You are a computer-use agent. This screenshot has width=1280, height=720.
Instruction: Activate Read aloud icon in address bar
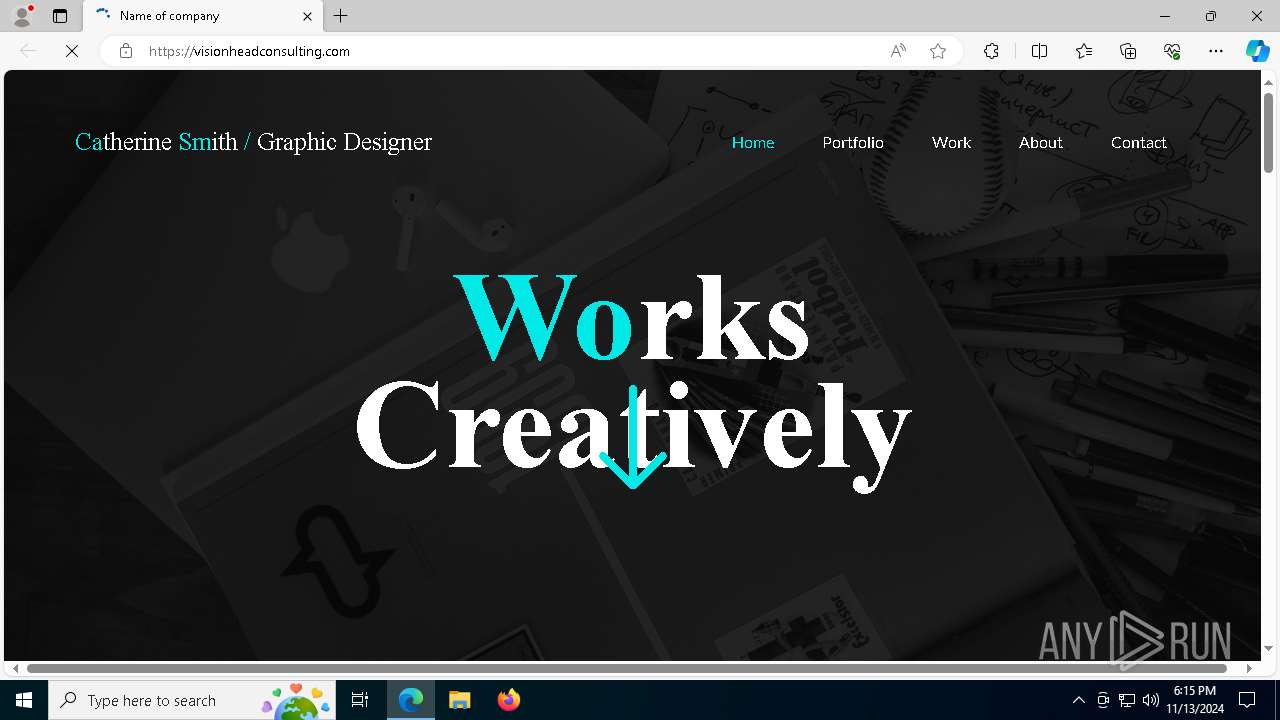898,51
